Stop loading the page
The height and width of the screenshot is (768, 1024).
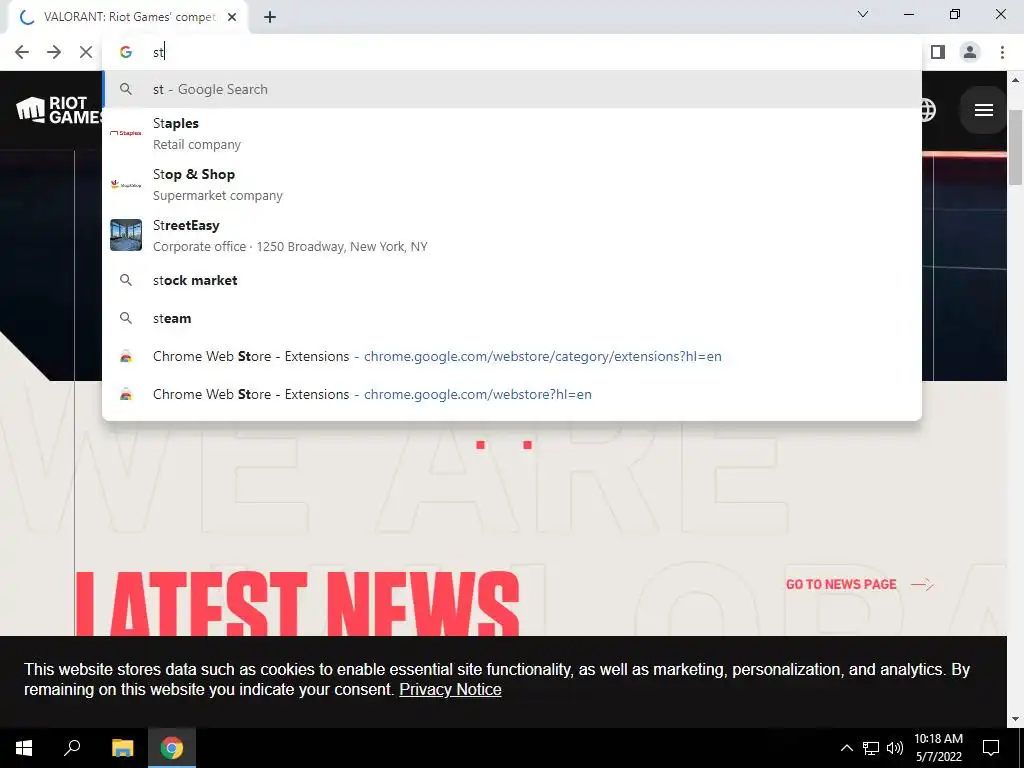86,52
